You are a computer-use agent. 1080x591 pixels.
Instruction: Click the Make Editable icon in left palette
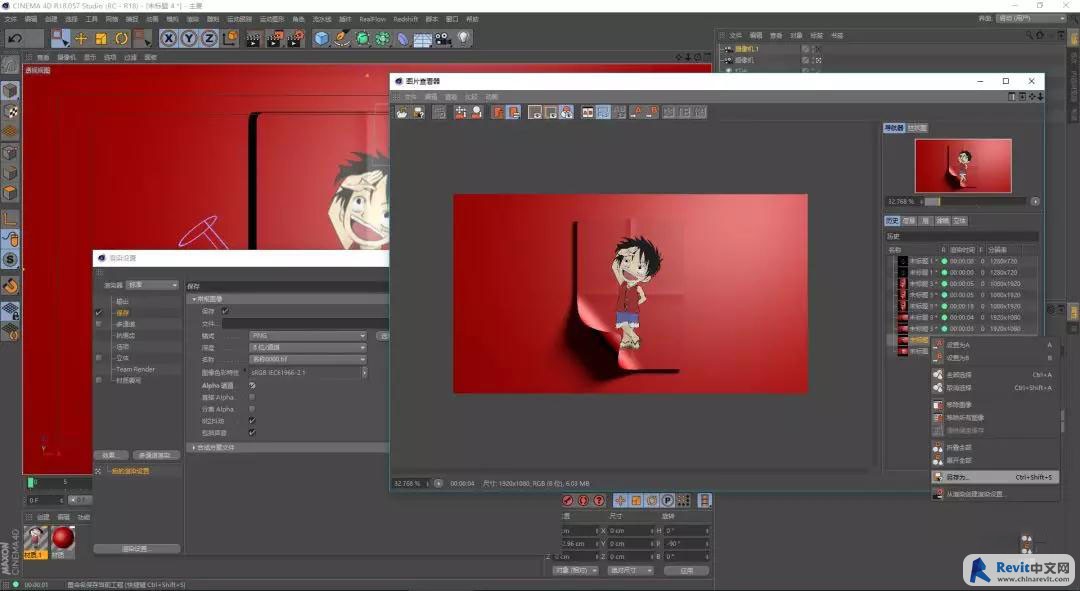click(10, 66)
